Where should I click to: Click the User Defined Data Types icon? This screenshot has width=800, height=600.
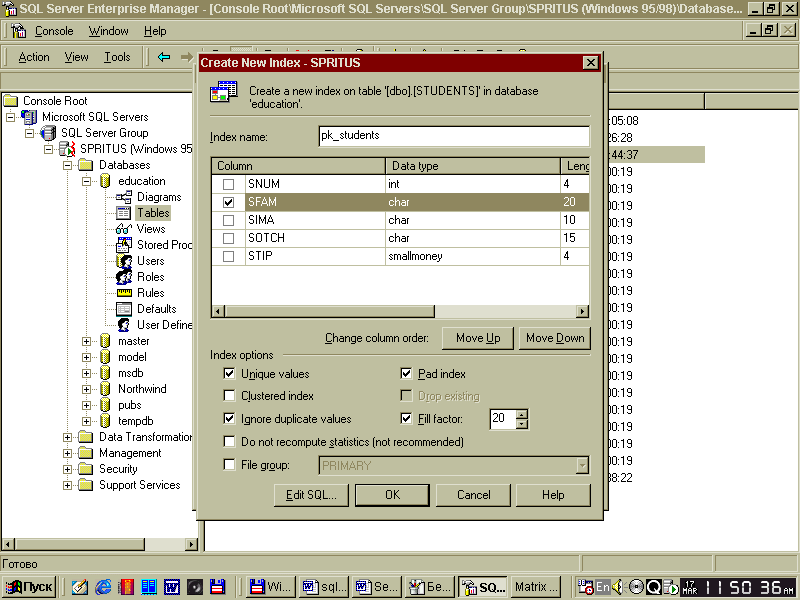(123, 325)
